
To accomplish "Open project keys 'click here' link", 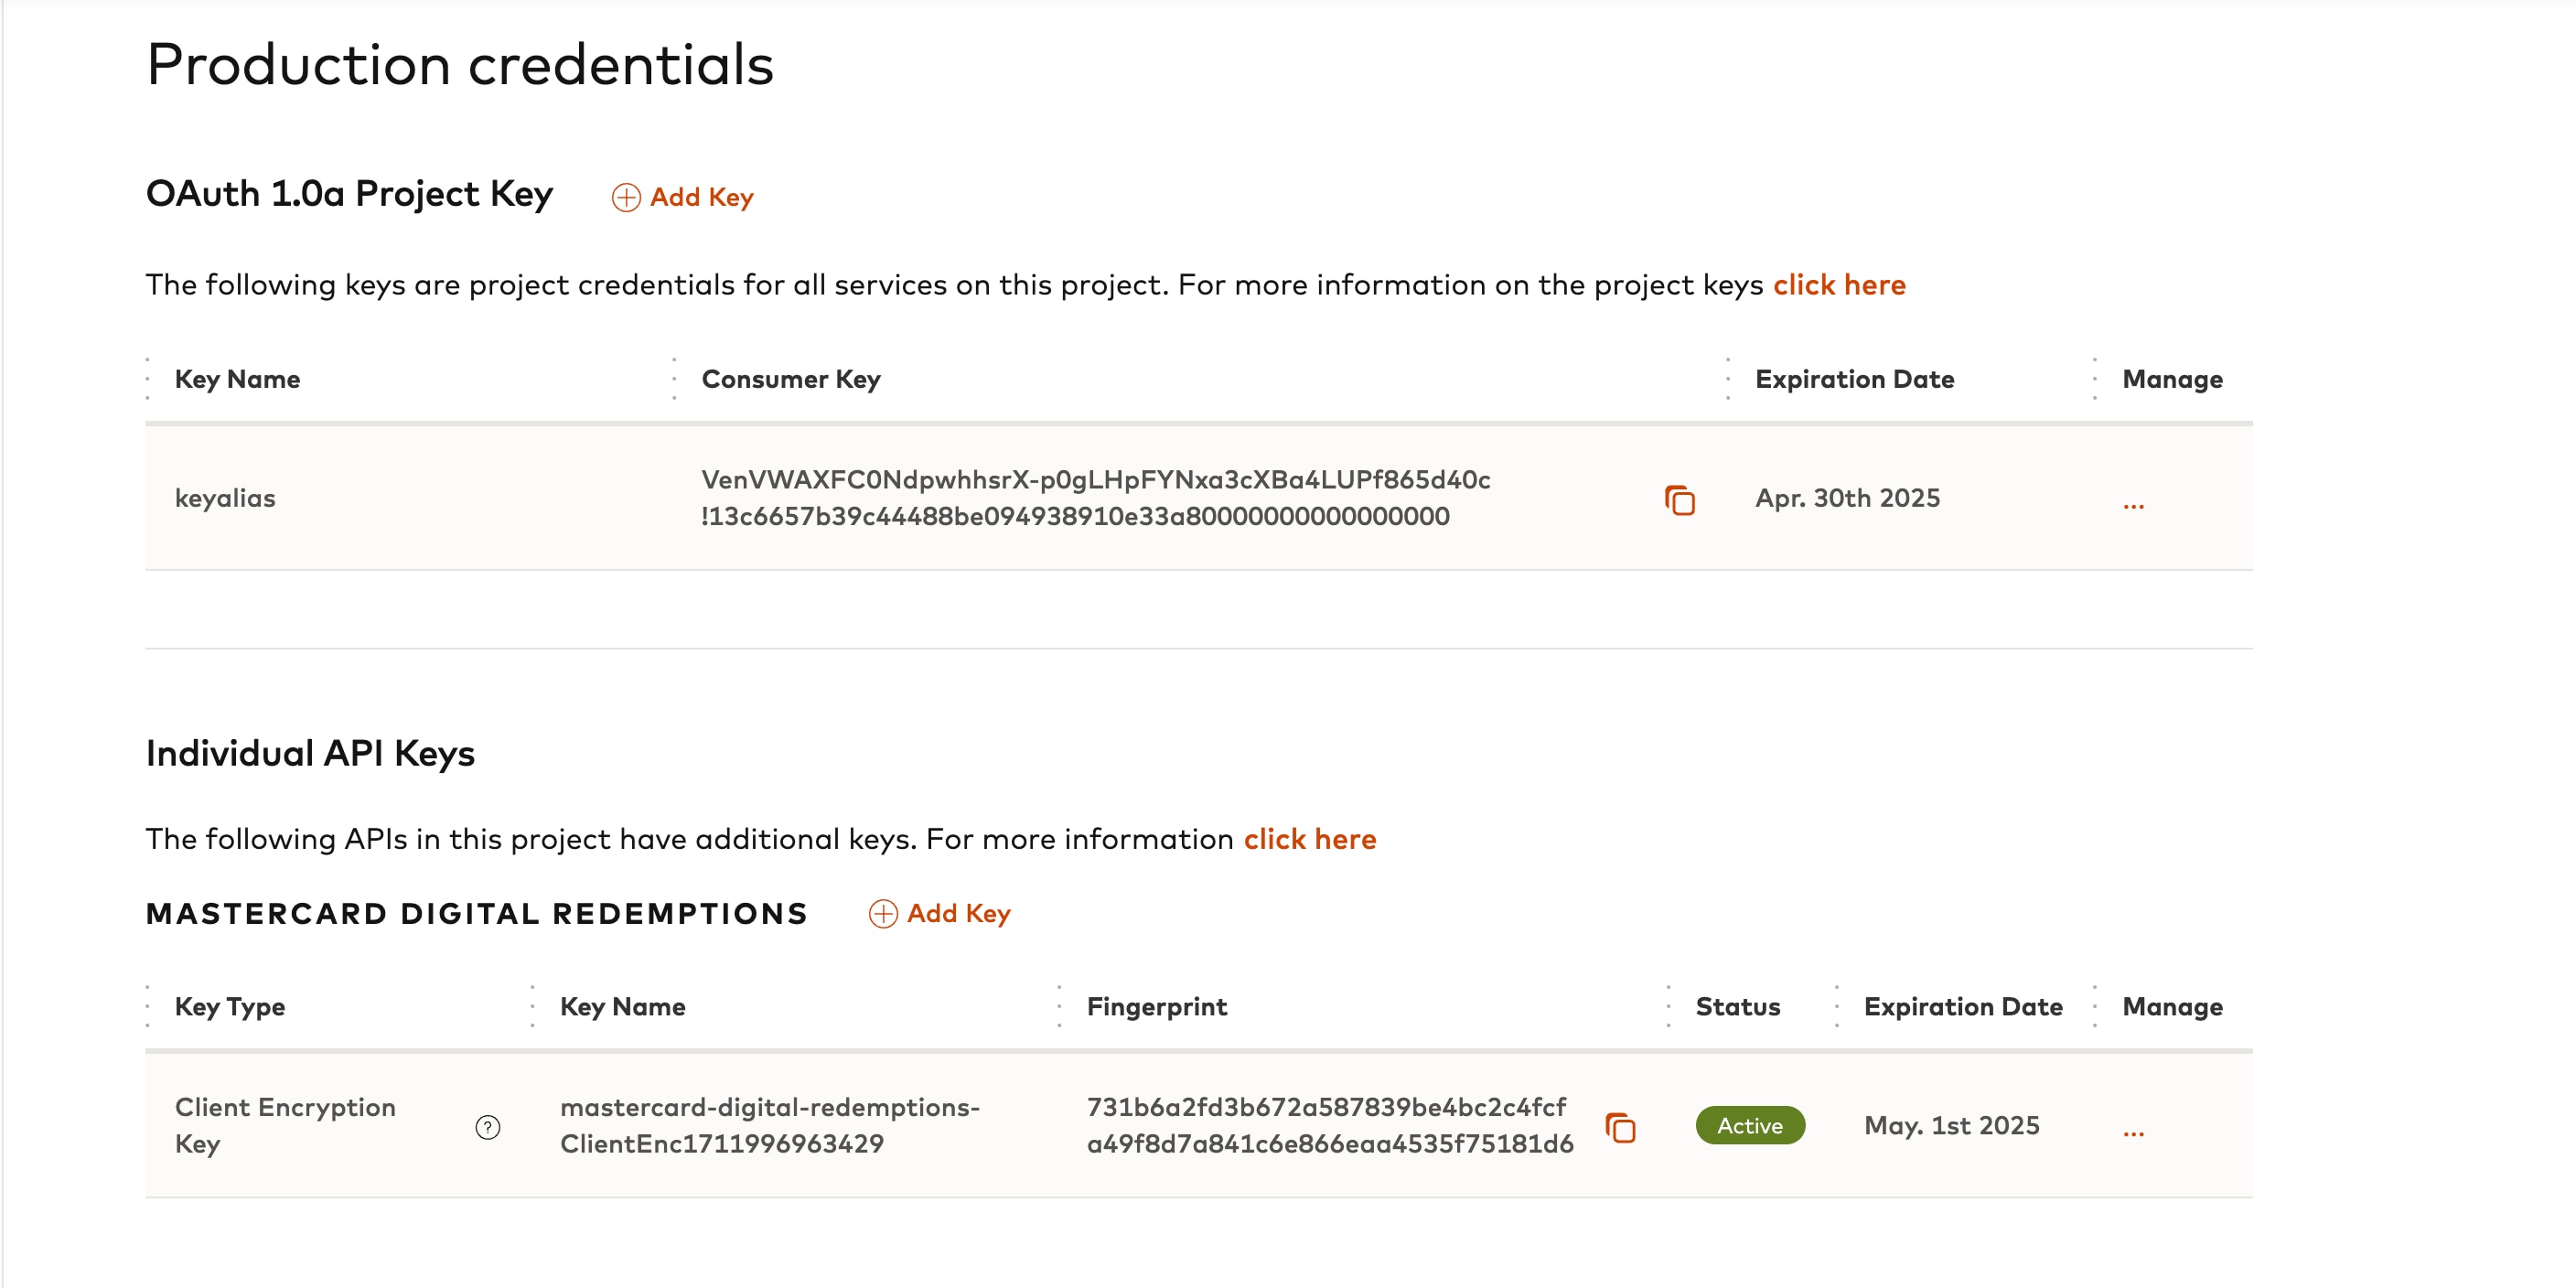I will pyautogui.click(x=1839, y=285).
